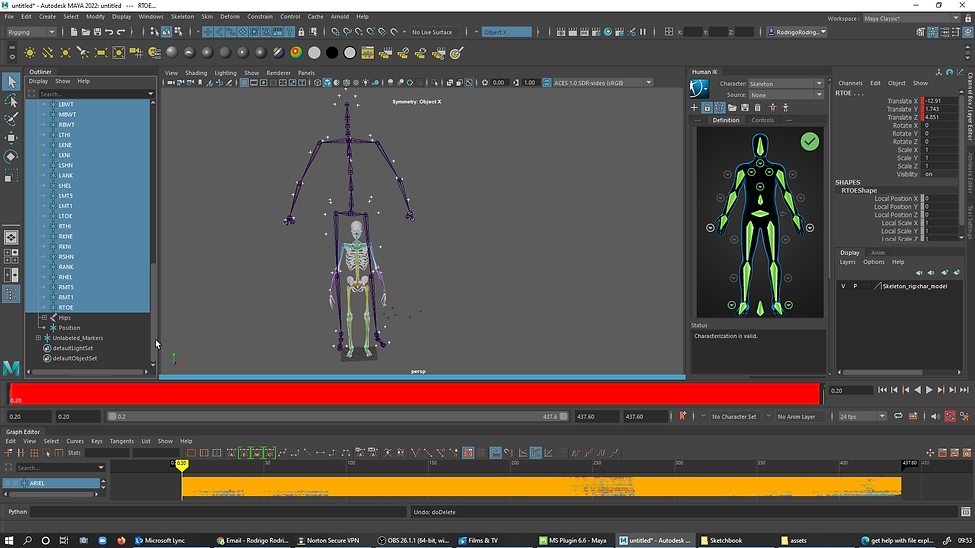Screen dimensions: 975x548
Task: Click the Go to start of playback button
Action: 882,390
